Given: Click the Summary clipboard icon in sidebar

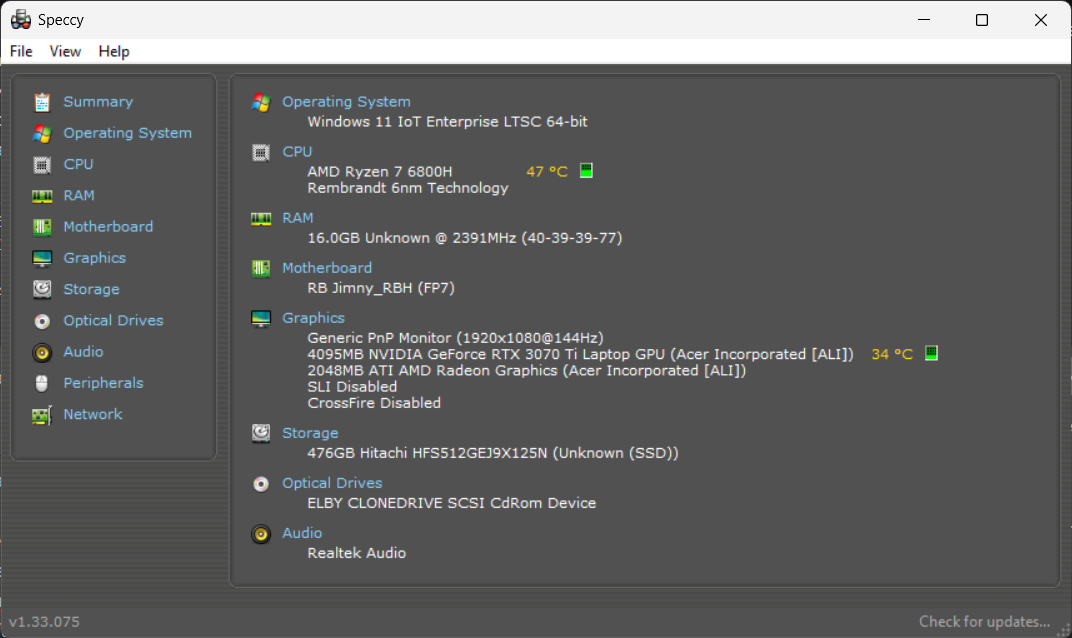Looking at the screenshot, I should click(x=42, y=102).
